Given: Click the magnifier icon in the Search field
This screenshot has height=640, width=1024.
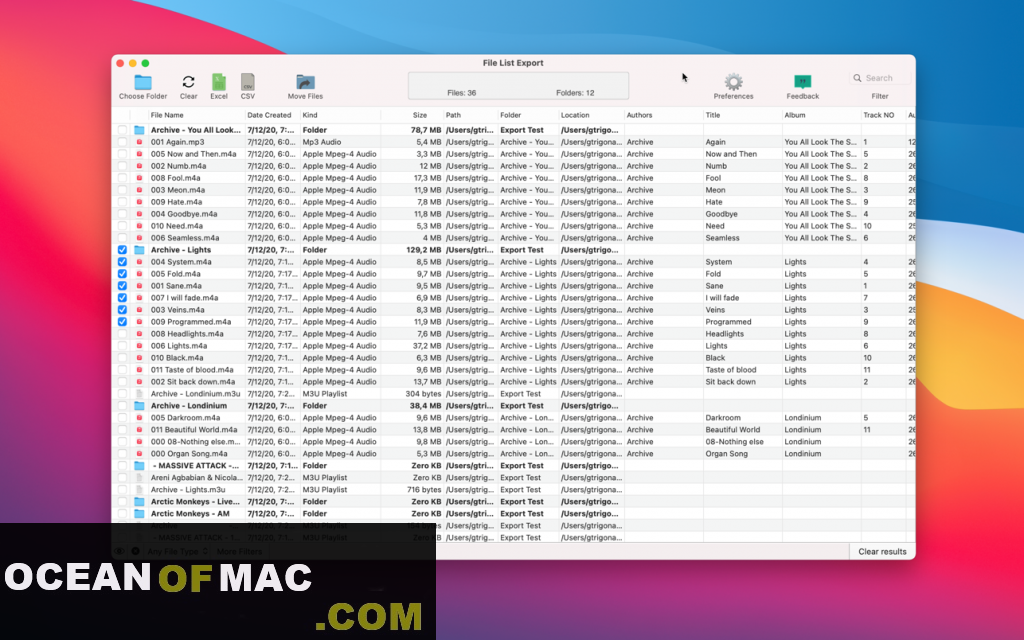Looking at the screenshot, I should [x=857, y=78].
